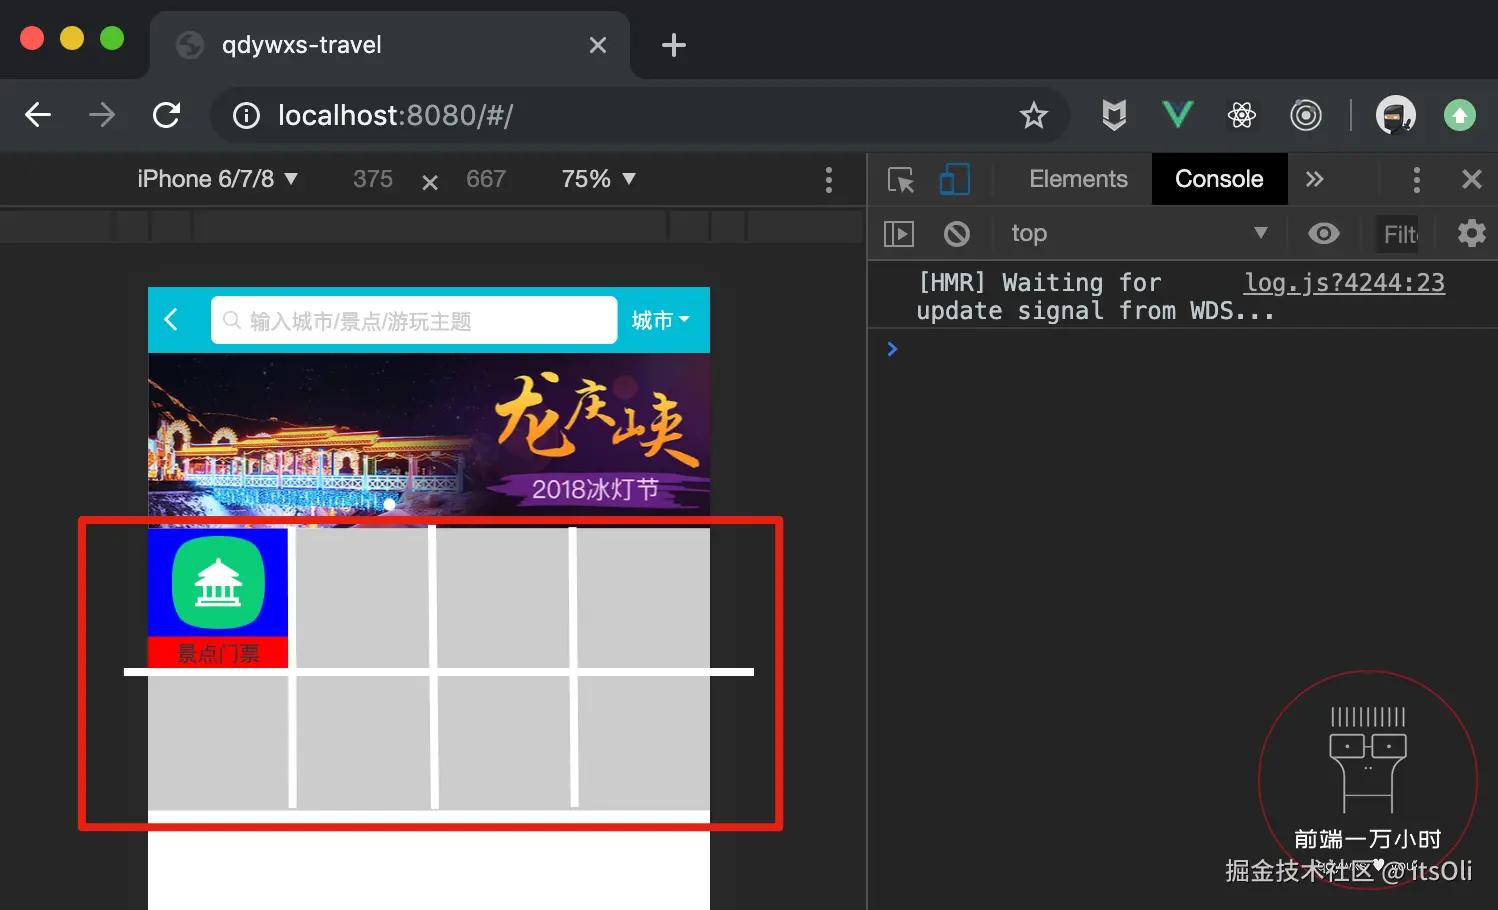This screenshot has width=1498, height=910.
Task: Click the 景点门票 label
Action: pos(218,653)
